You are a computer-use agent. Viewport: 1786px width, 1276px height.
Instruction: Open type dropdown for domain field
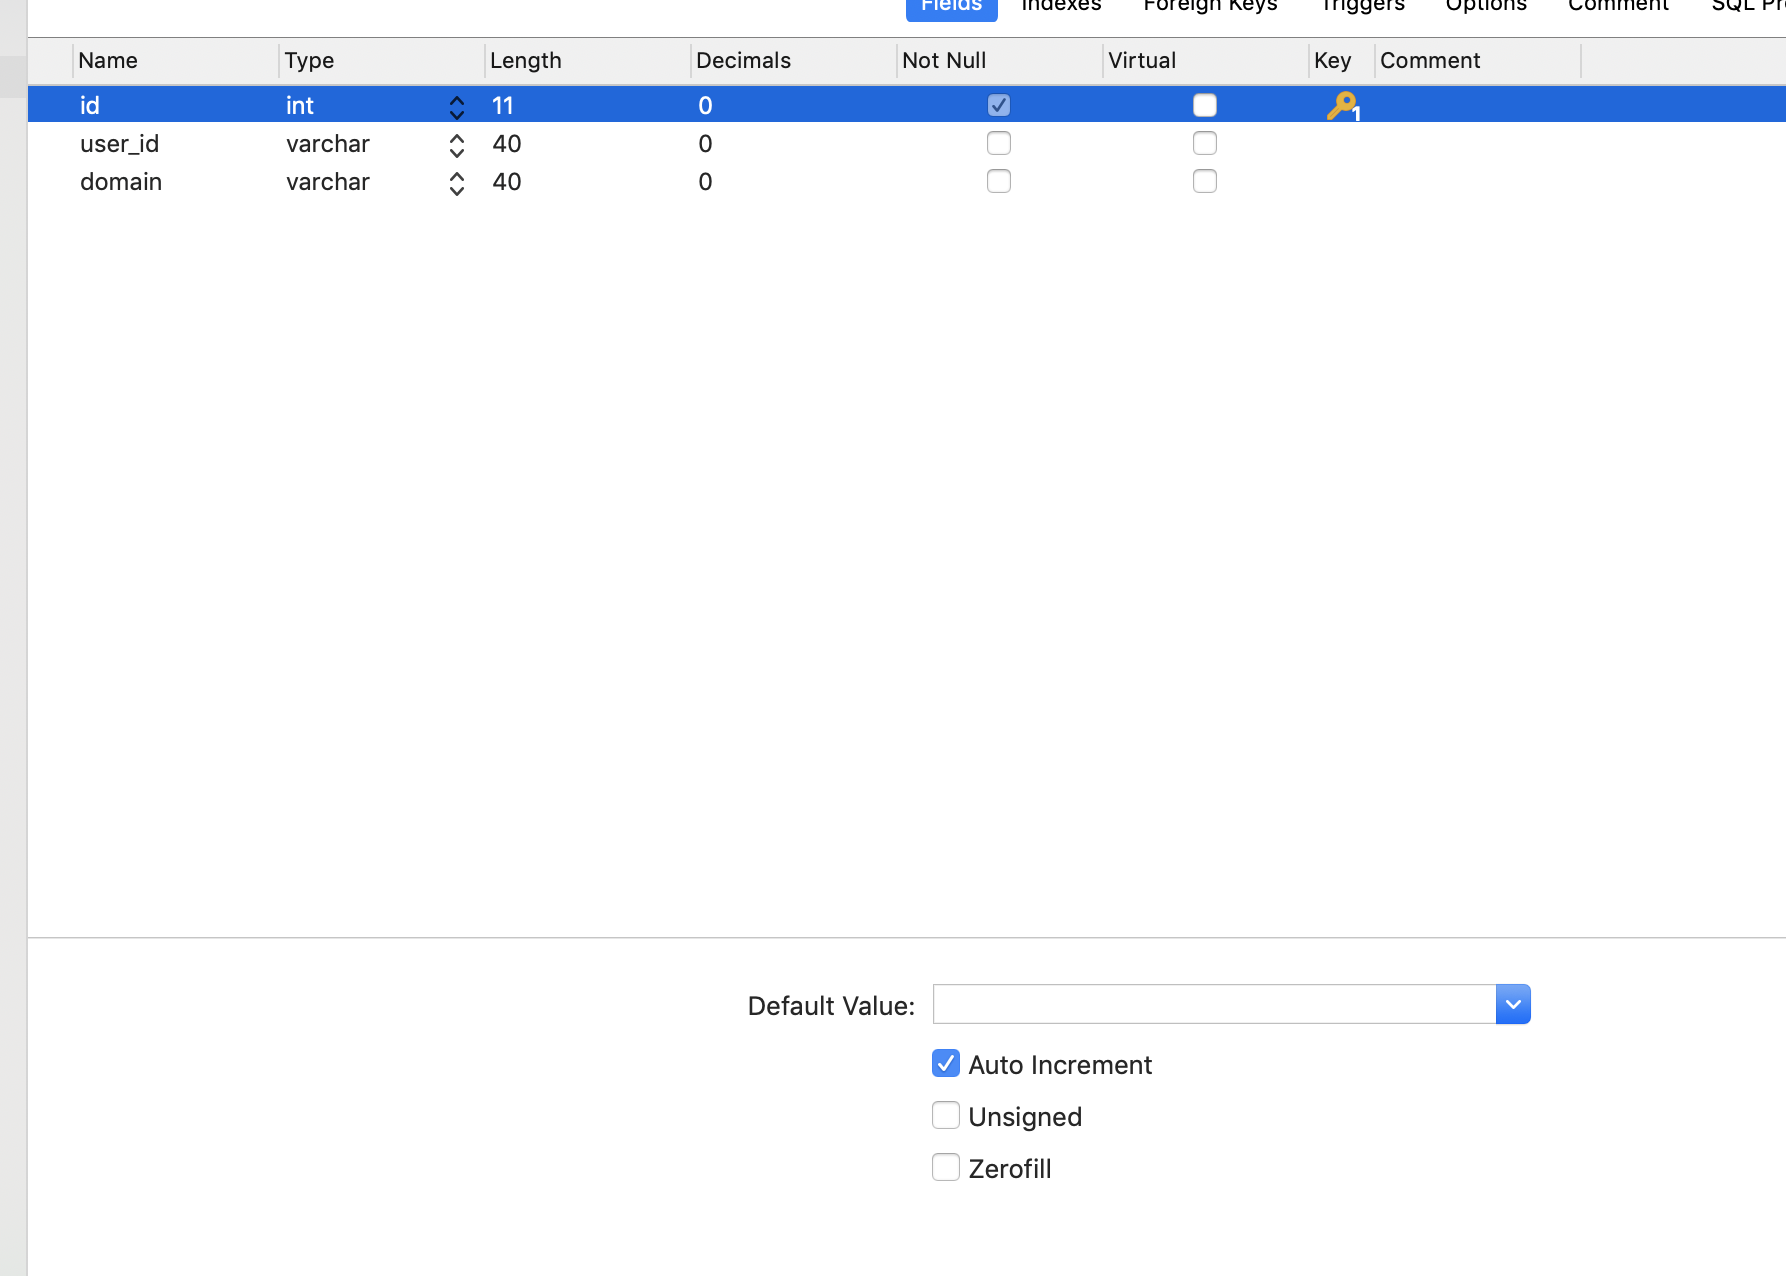click(x=456, y=183)
